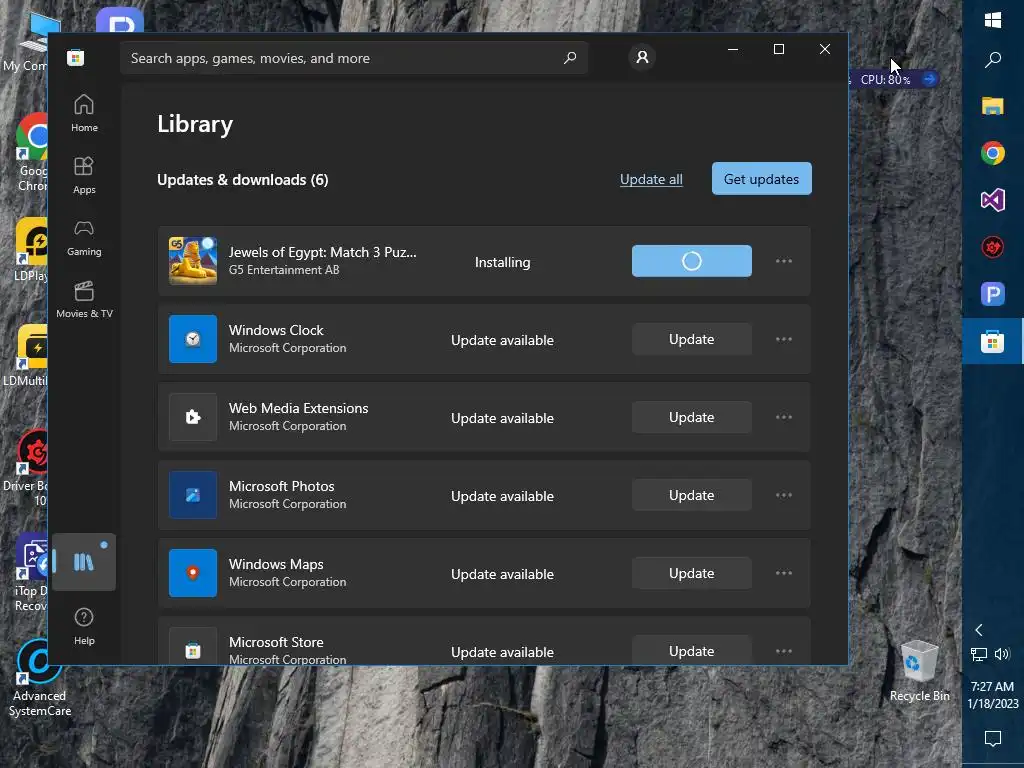Click the network icon in system tray

tap(978, 654)
